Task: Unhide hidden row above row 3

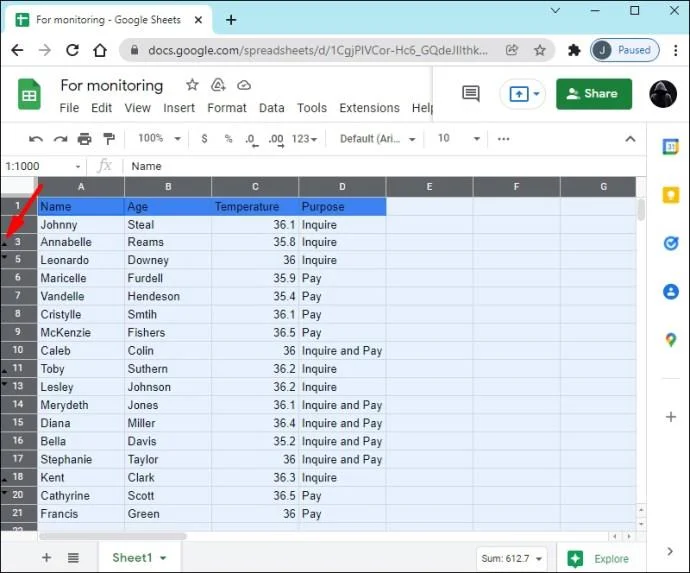Action: [4, 243]
